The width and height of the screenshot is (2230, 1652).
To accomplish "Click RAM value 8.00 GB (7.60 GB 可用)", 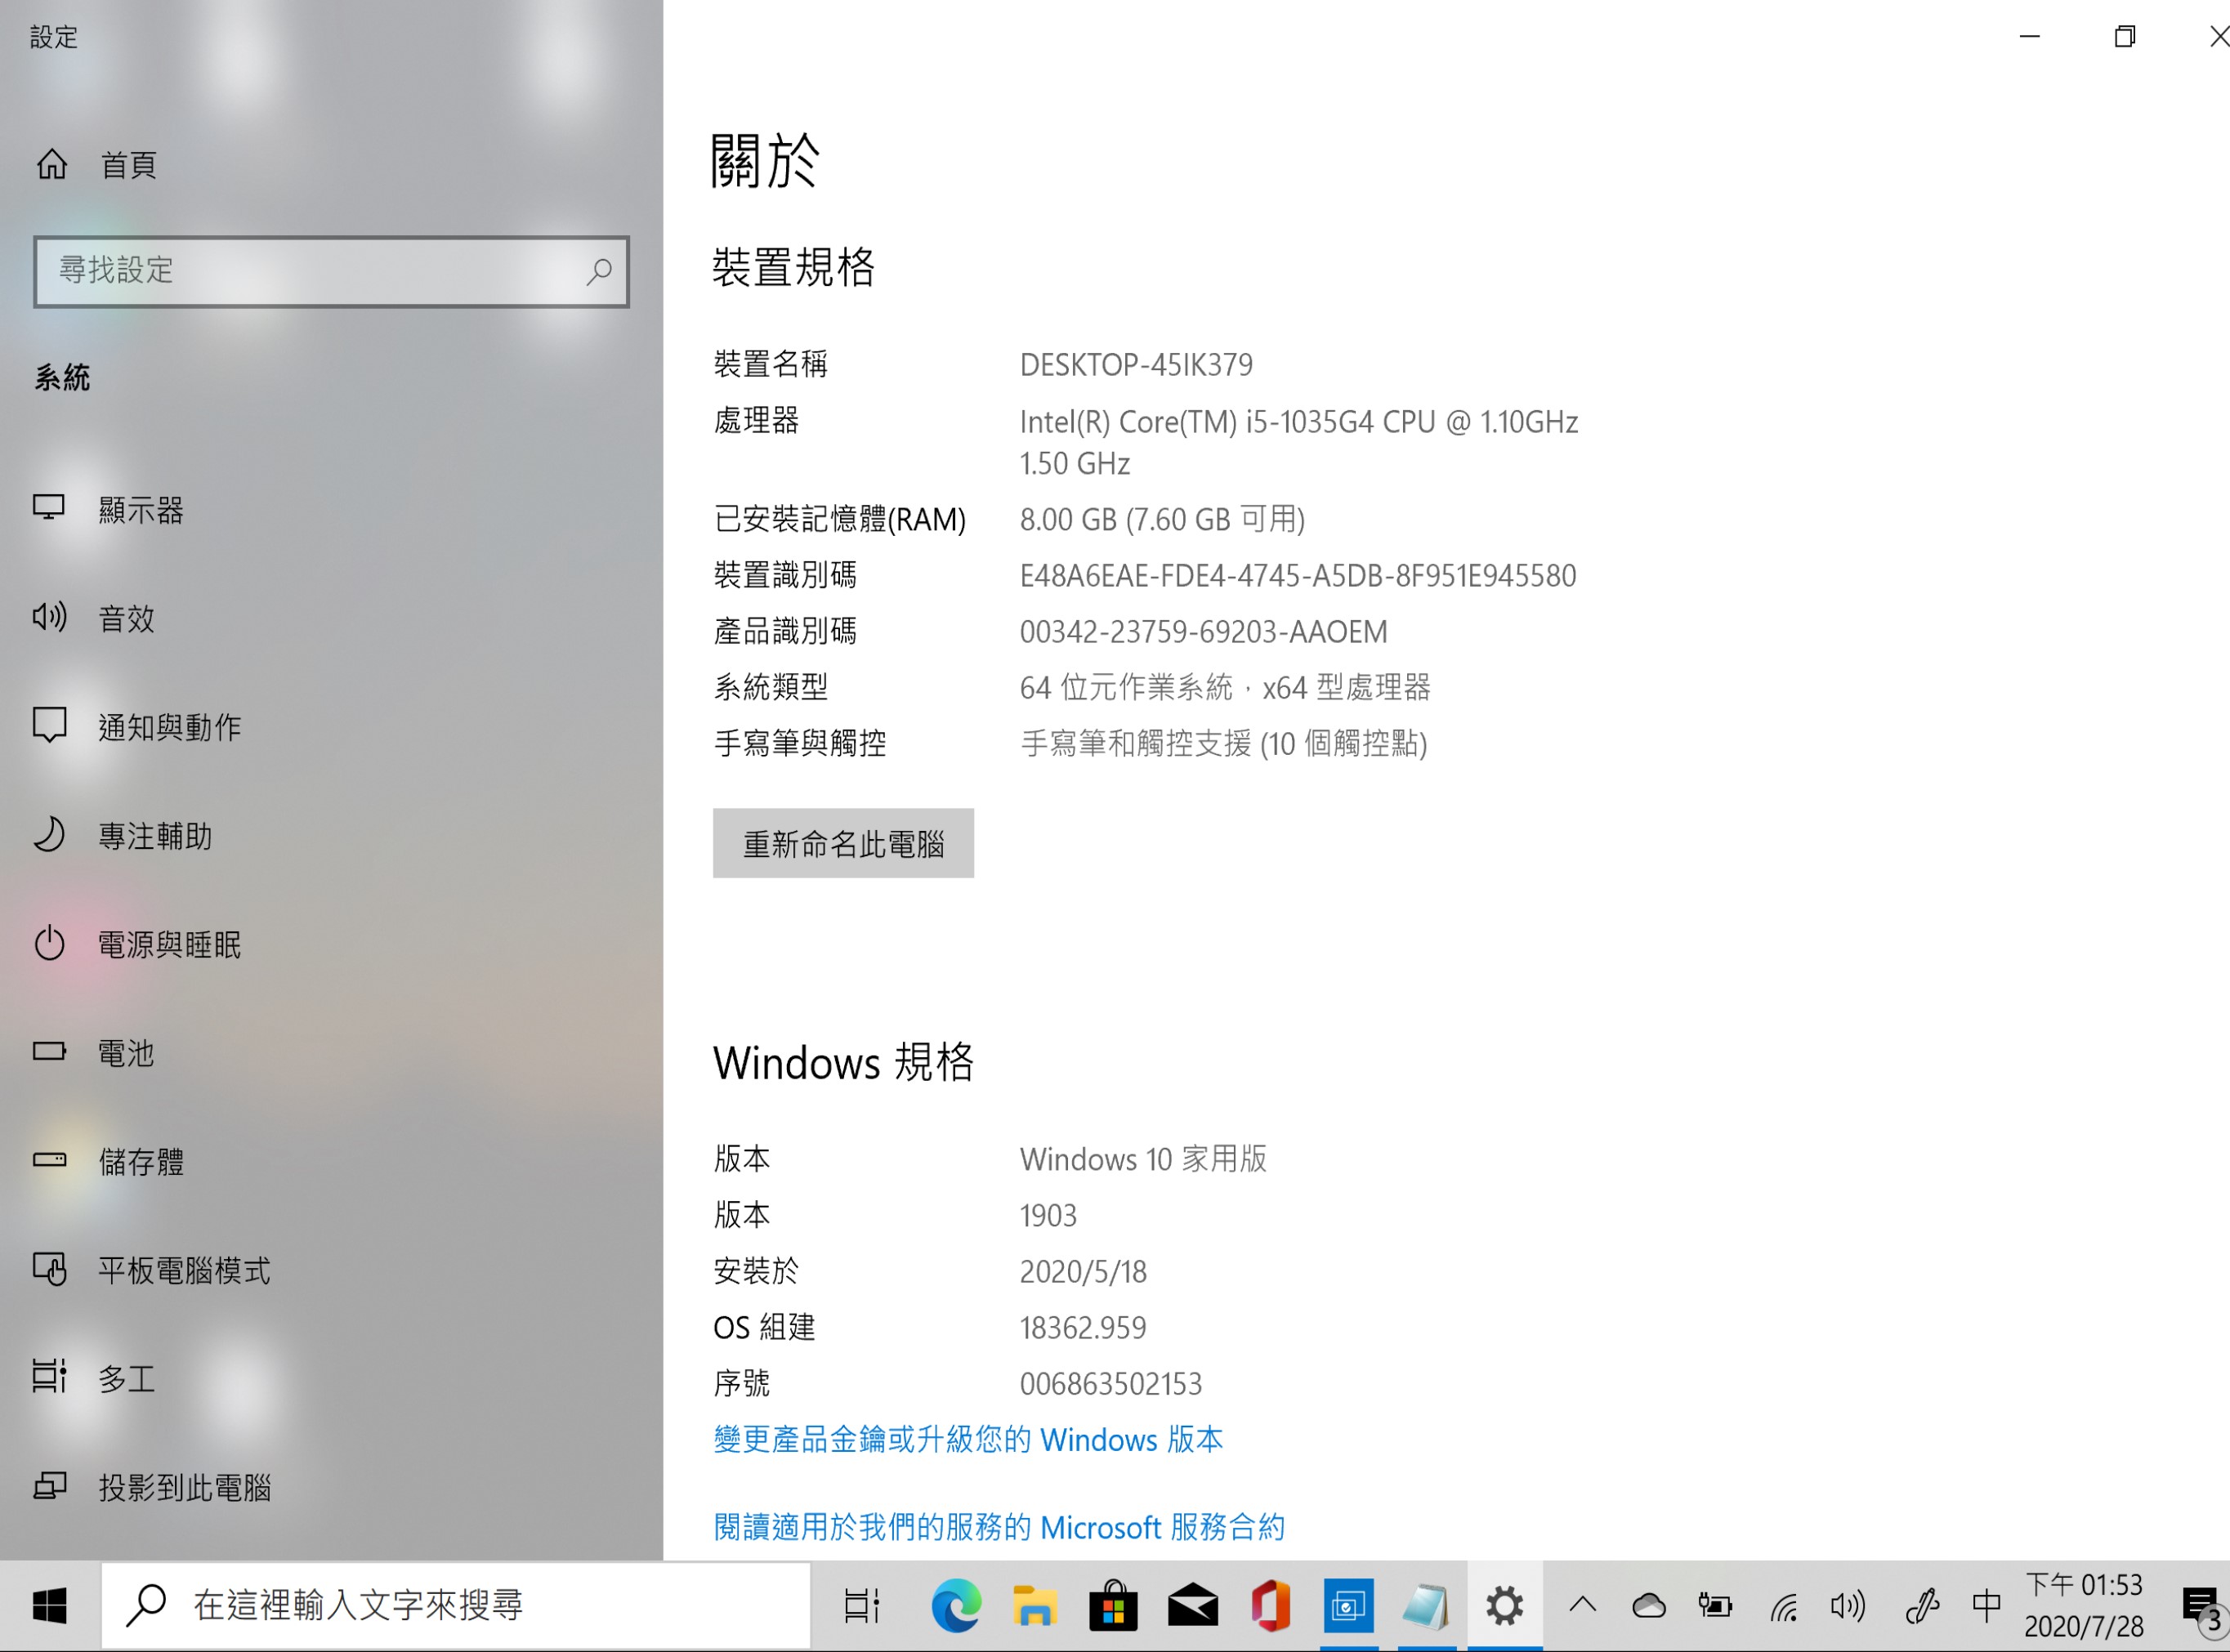I will [x=1162, y=519].
